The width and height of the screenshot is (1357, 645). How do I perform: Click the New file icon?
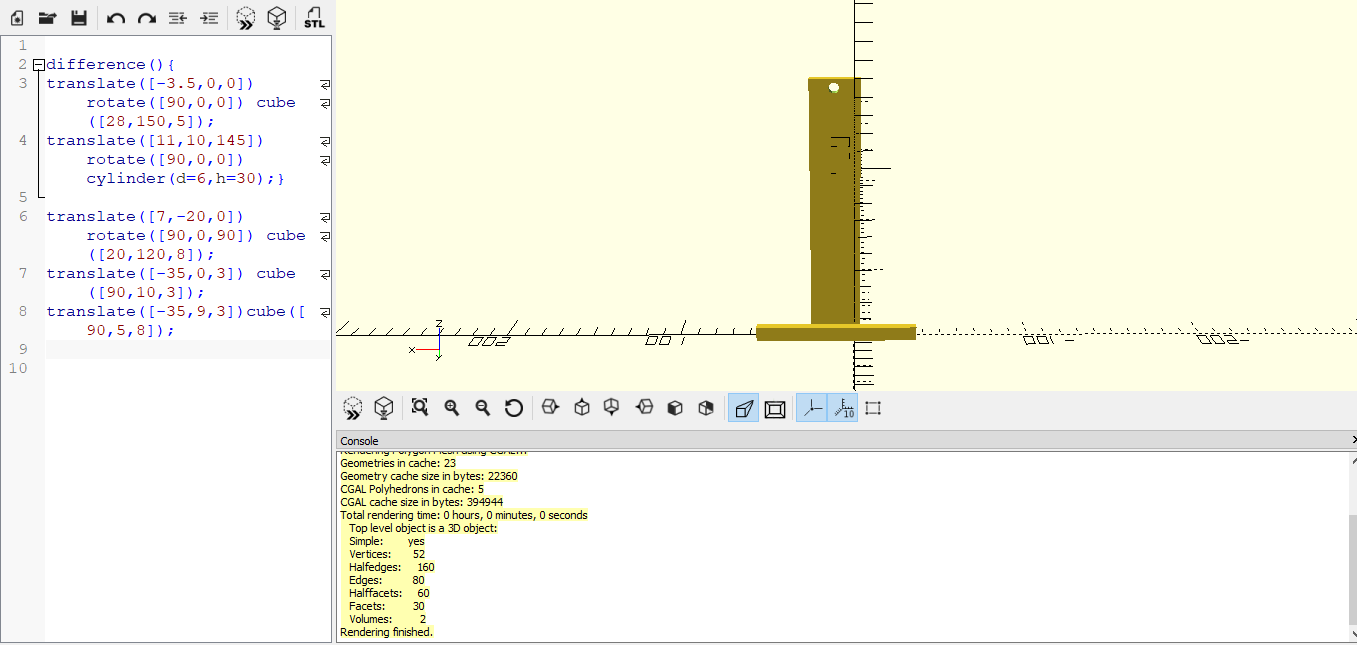pyautogui.click(x=17, y=18)
